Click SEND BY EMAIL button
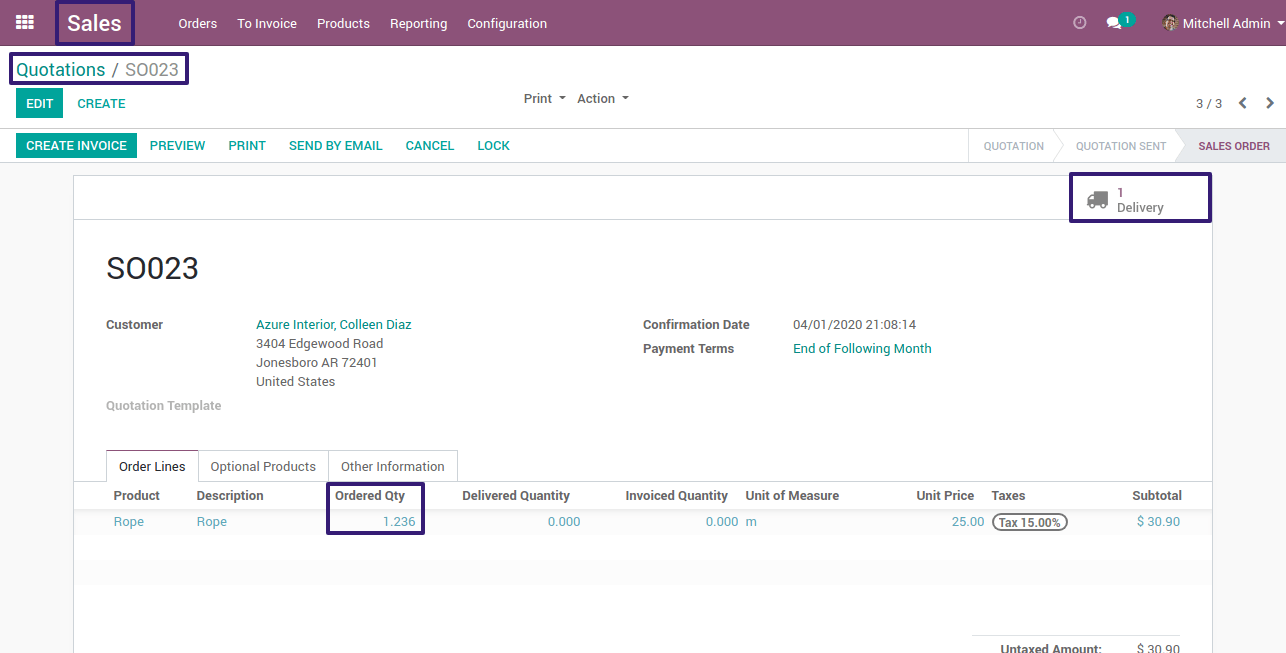 point(336,146)
